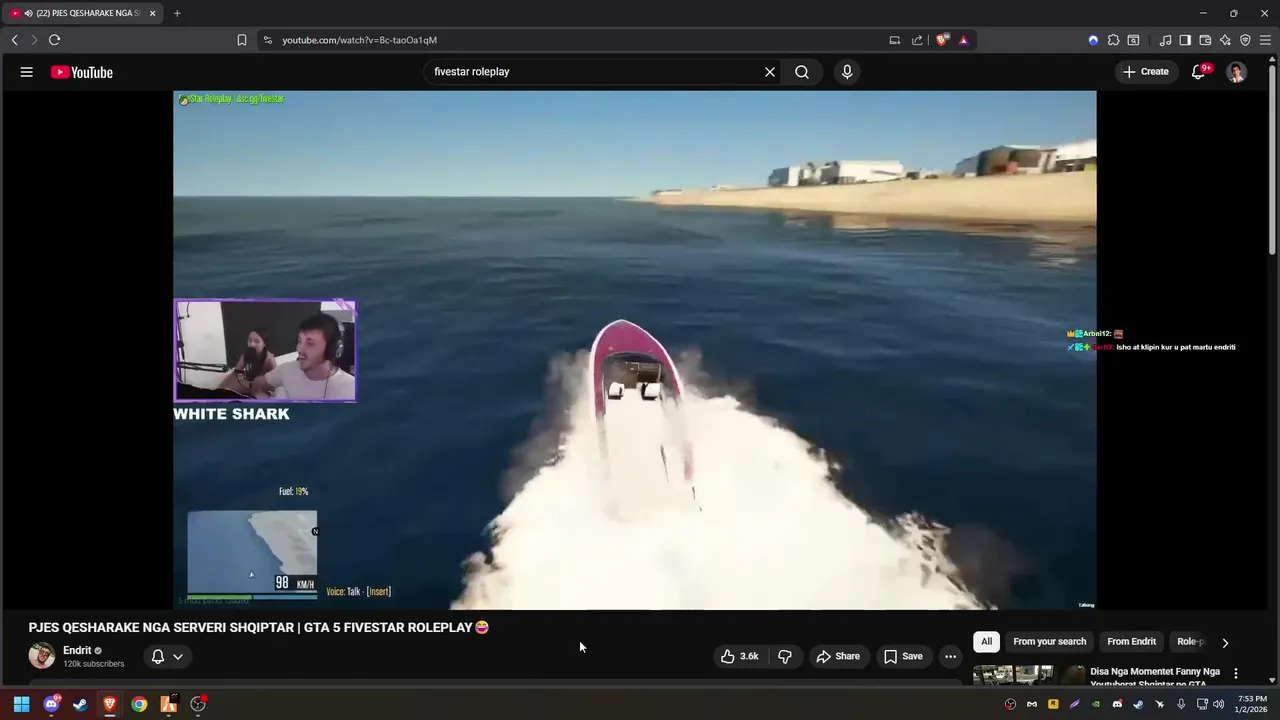
Task: Open Brave Rewards triangle icon
Action: tap(964, 40)
